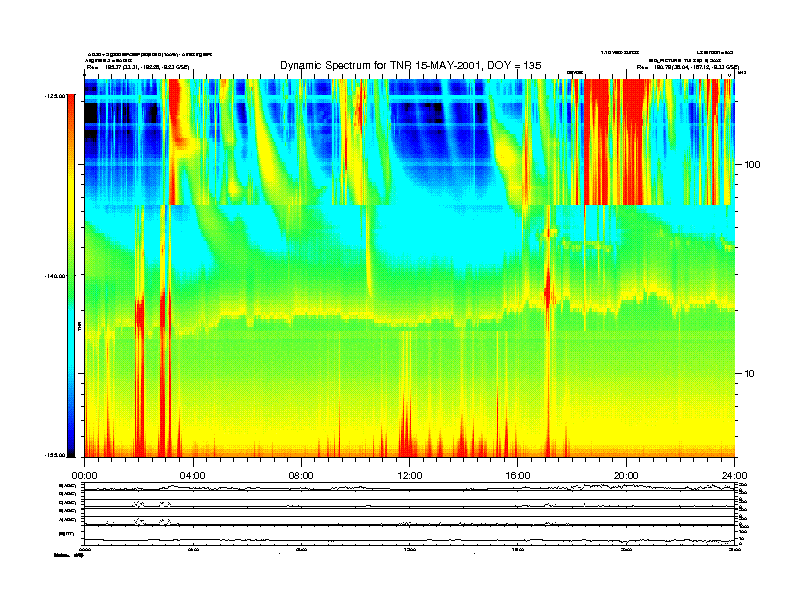Click the 12:00 time label under the spectrum
This screenshot has width=792, height=612.
[x=410, y=476]
